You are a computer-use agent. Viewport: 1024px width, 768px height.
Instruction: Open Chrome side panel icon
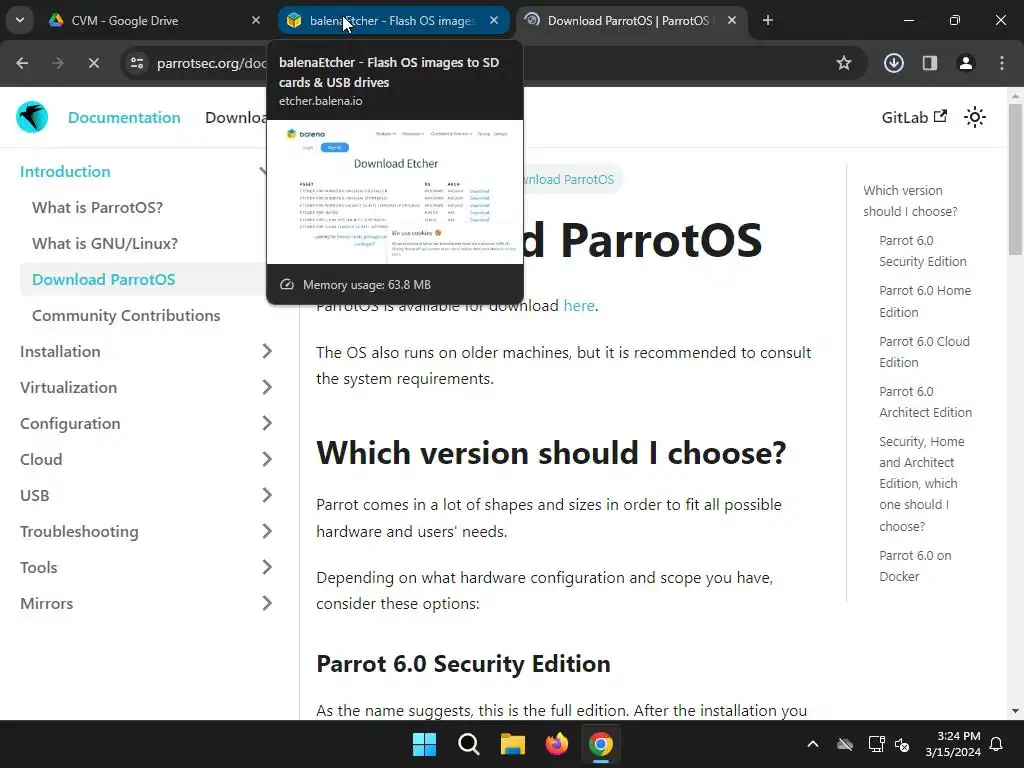coord(930,63)
